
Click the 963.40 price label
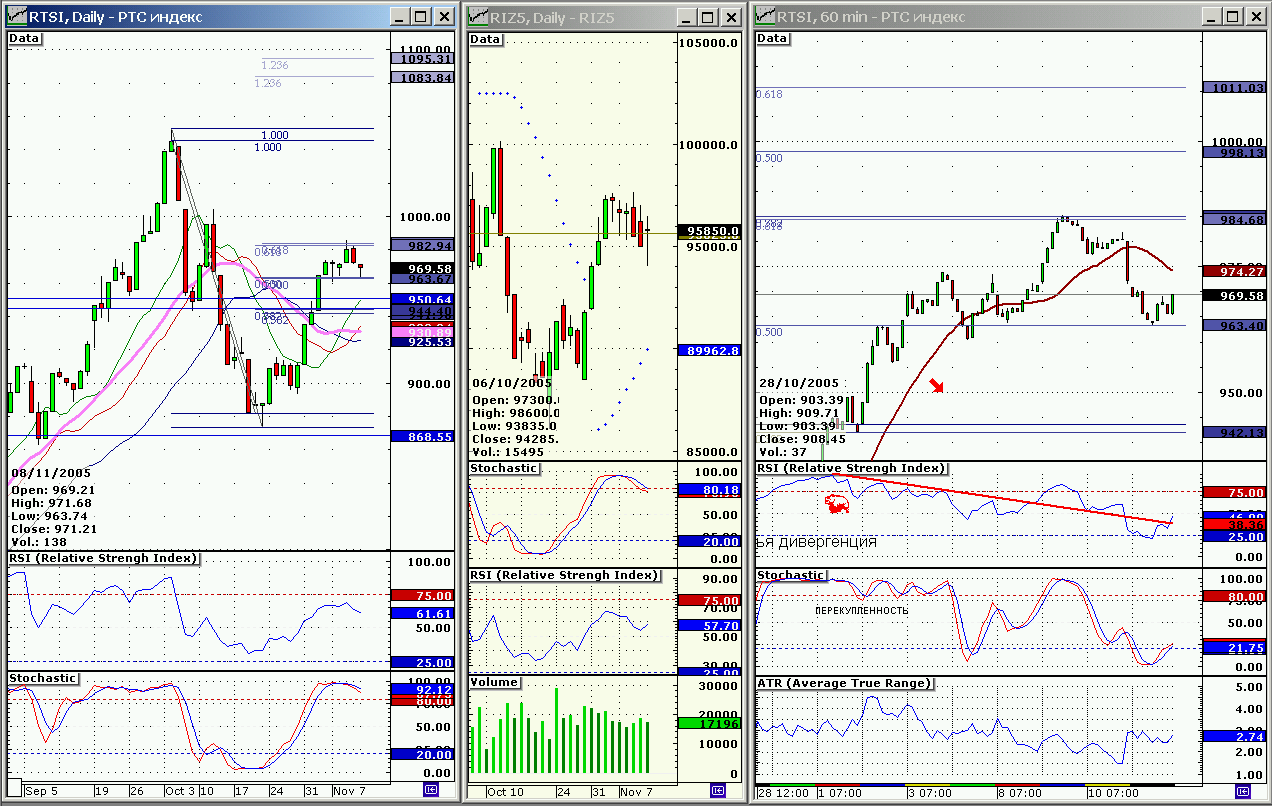(1237, 325)
